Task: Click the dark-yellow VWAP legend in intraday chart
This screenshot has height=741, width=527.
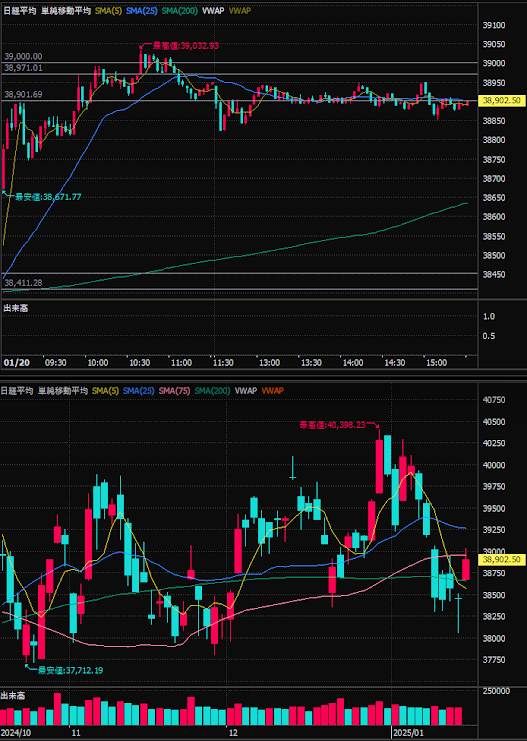Action: [x=240, y=10]
